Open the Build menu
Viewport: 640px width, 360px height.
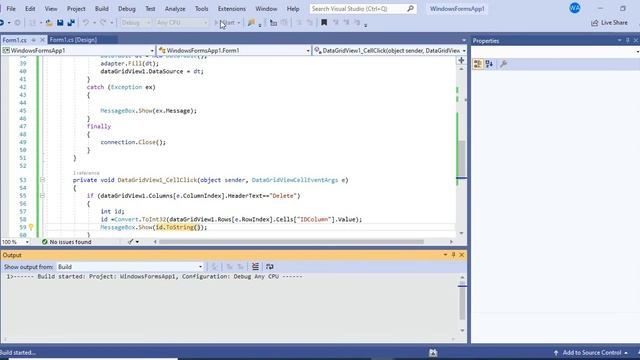click(102, 9)
